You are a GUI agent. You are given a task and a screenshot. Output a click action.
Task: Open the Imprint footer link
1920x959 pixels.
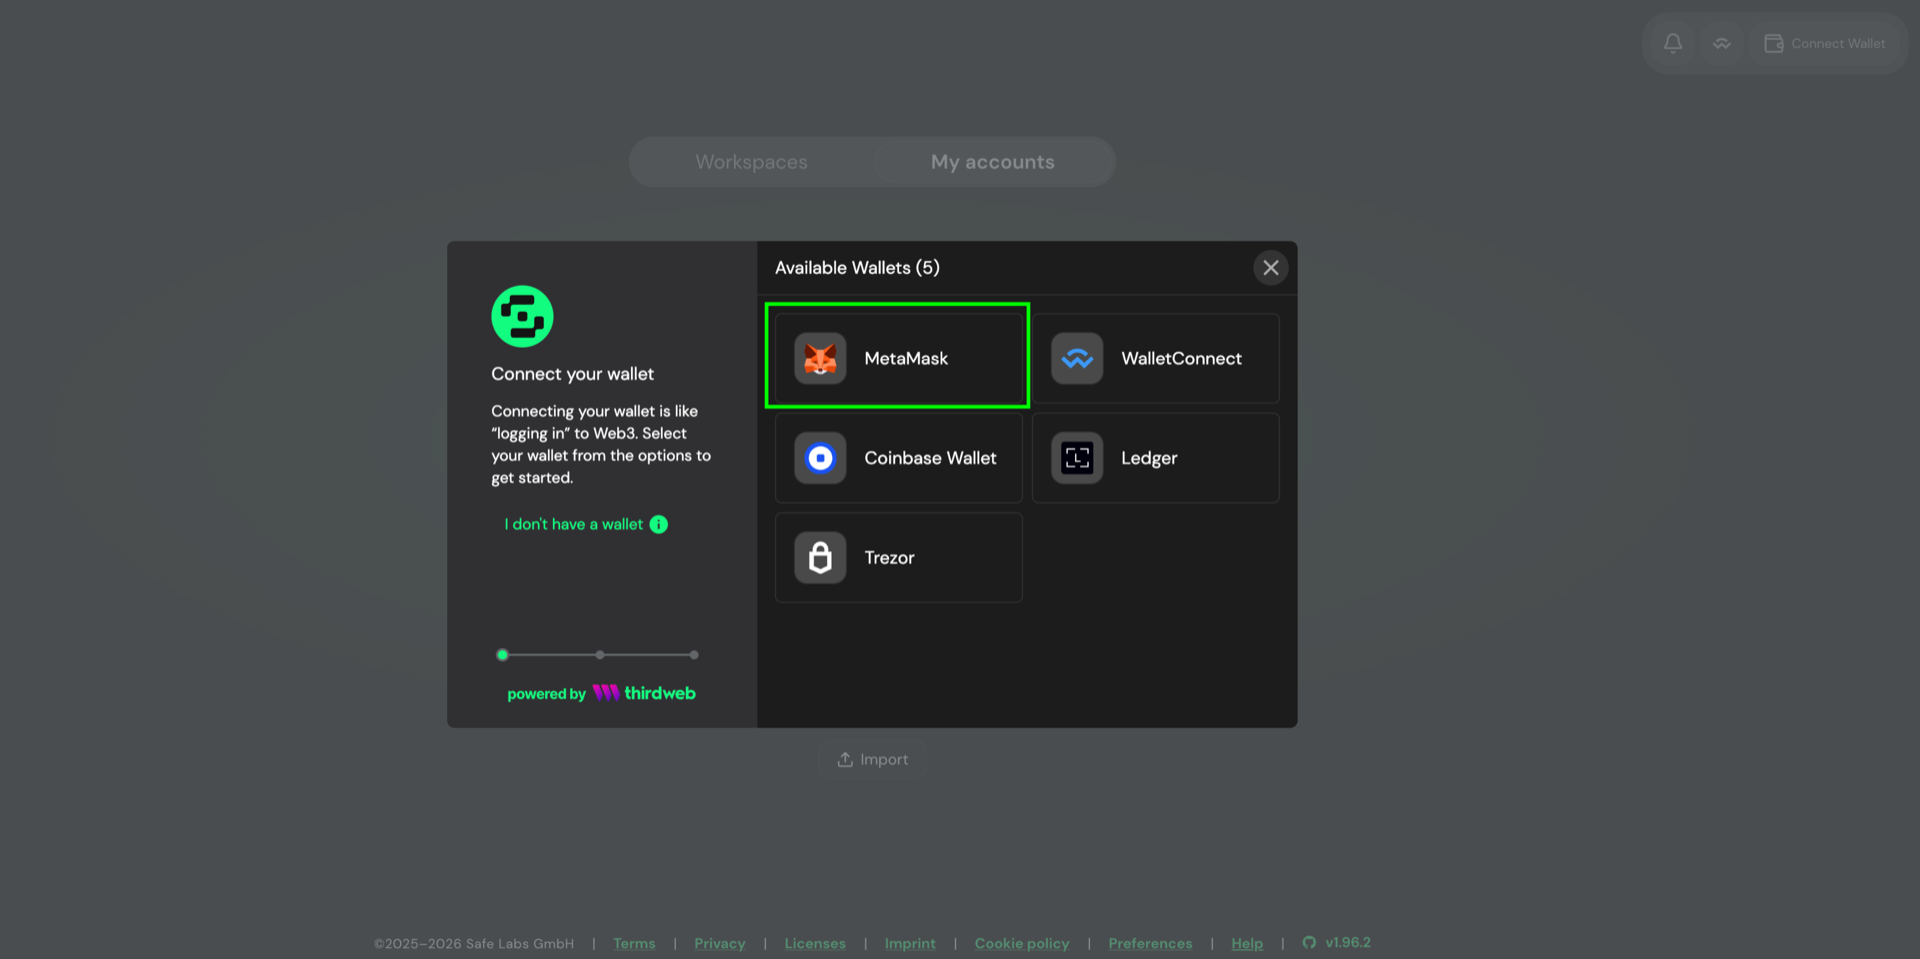point(910,943)
